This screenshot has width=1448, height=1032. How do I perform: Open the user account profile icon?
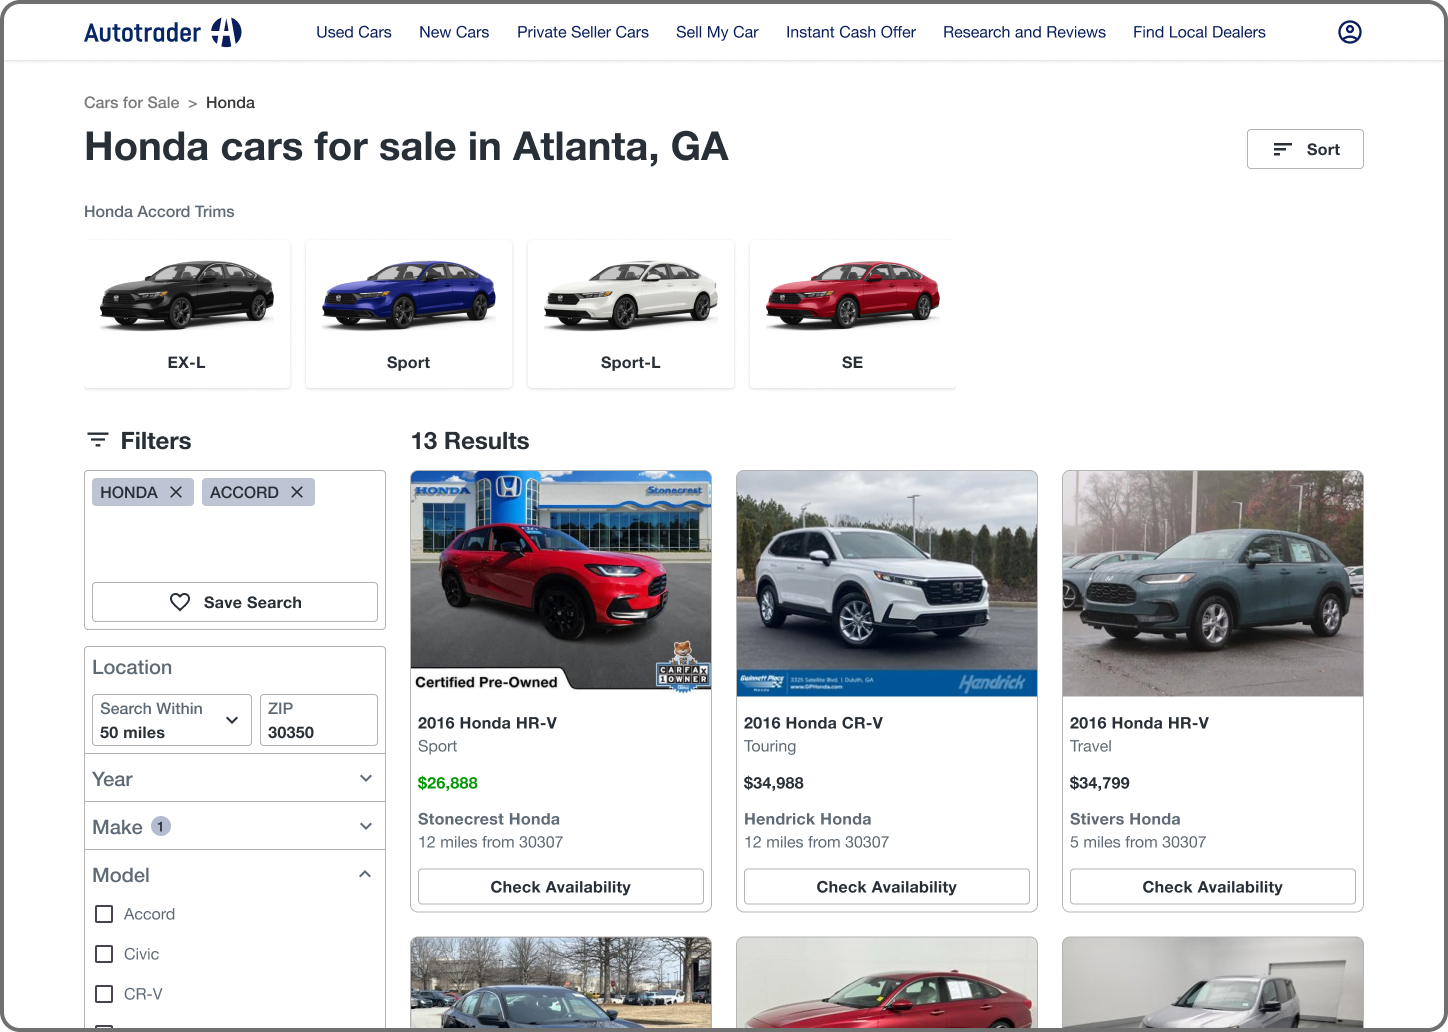(1349, 32)
